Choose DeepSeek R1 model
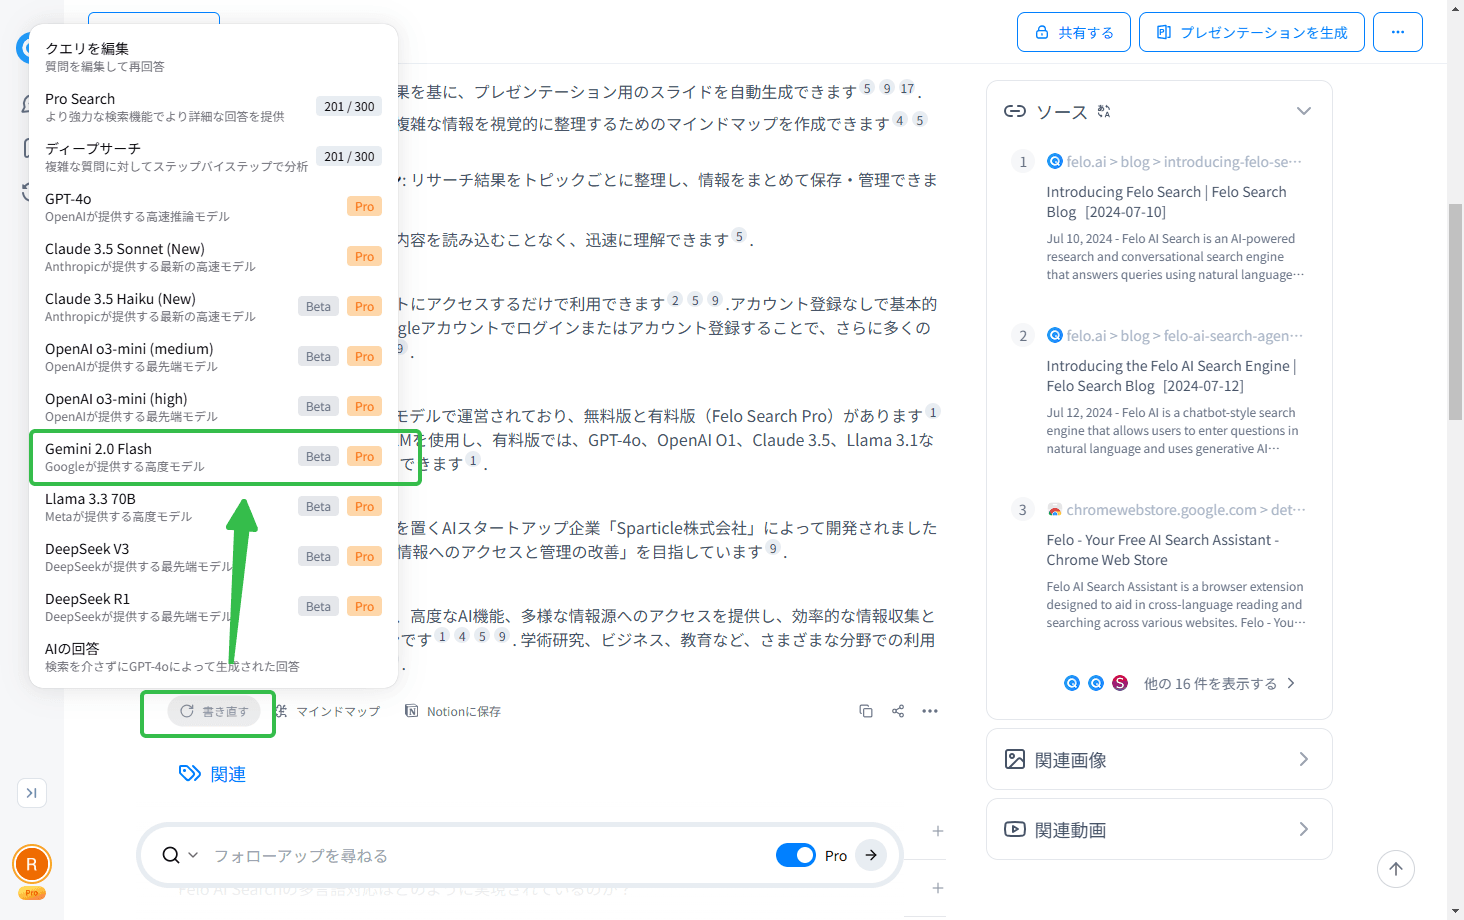 pos(213,607)
